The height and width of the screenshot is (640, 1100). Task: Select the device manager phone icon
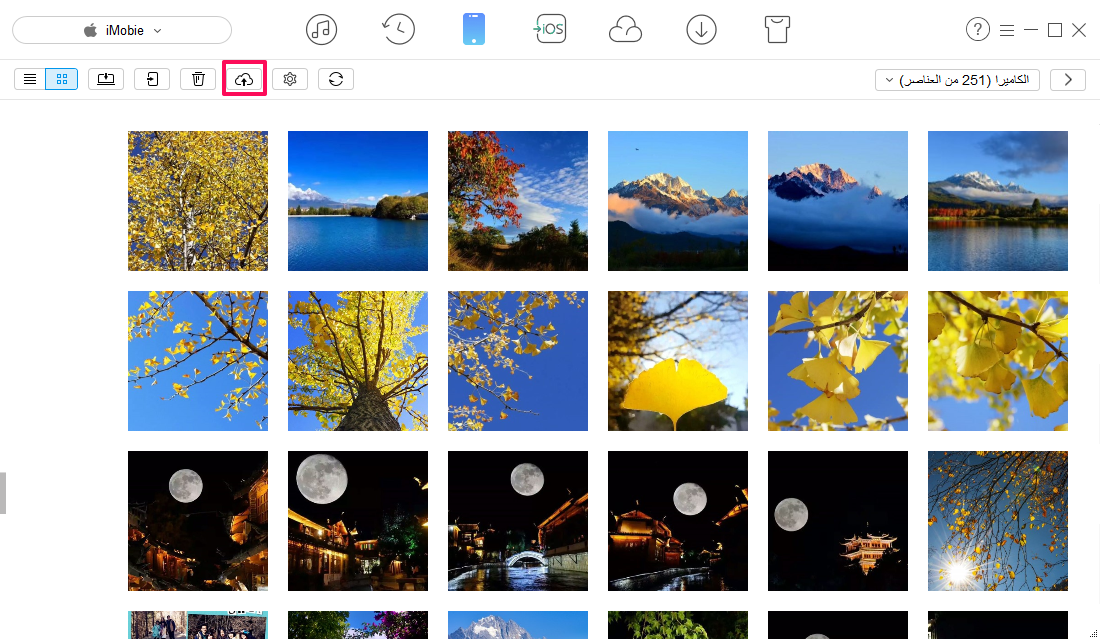pos(474,29)
